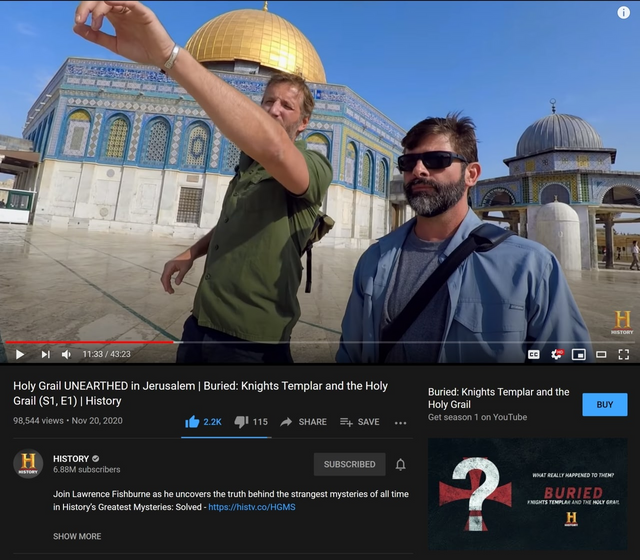
Task: Click the SUBSCRIBED button
Action: [349, 464]
